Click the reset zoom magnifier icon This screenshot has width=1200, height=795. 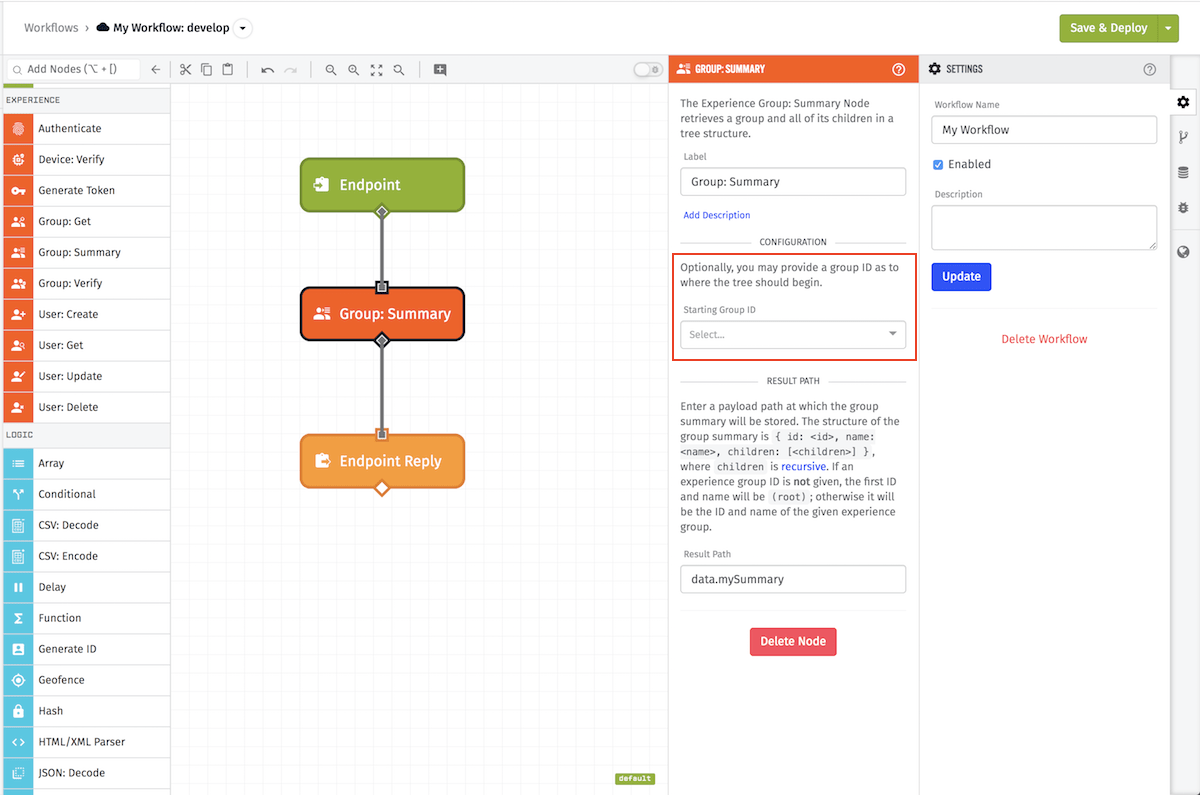pyautogui.click(x=399, y=70)
